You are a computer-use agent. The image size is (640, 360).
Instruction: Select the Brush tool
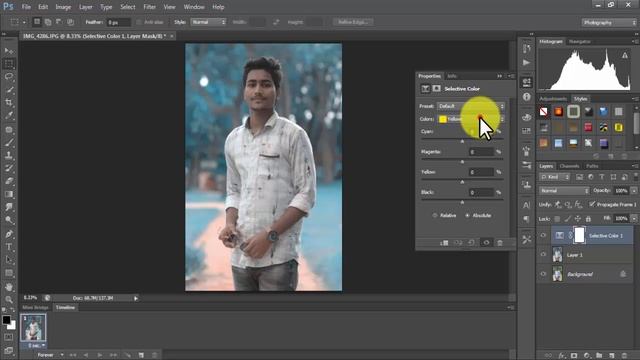pos(9,142)
